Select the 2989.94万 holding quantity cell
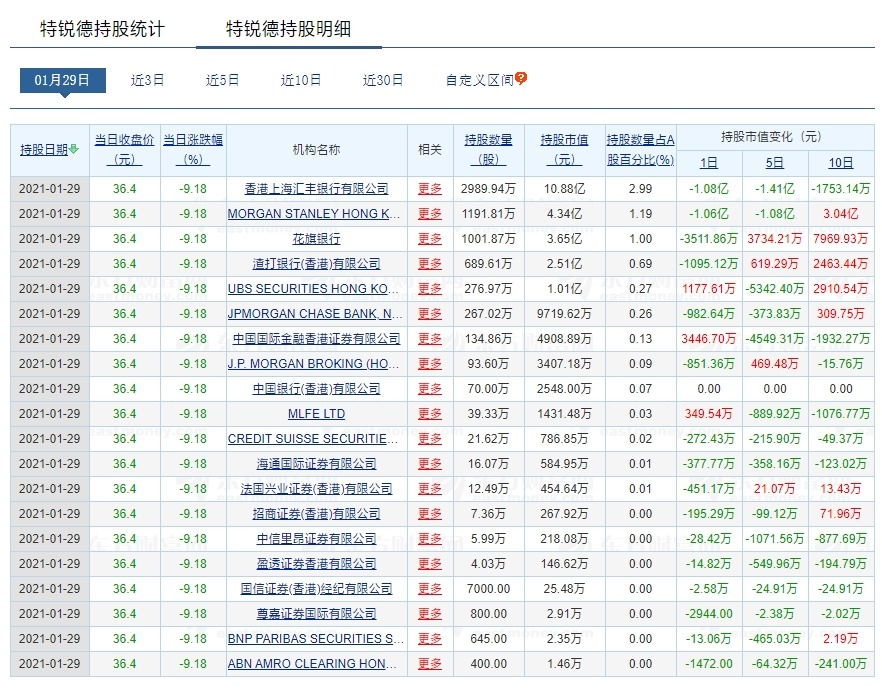882x698 pixels. (488, 189)
